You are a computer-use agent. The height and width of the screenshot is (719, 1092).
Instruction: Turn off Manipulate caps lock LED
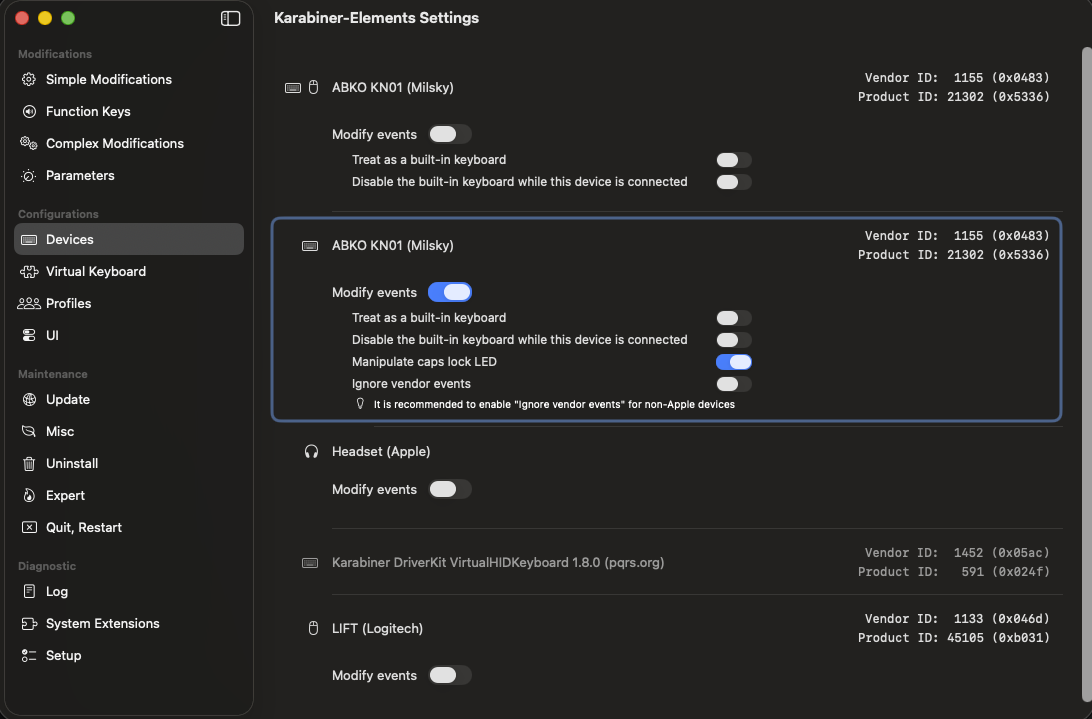[734, 362]
